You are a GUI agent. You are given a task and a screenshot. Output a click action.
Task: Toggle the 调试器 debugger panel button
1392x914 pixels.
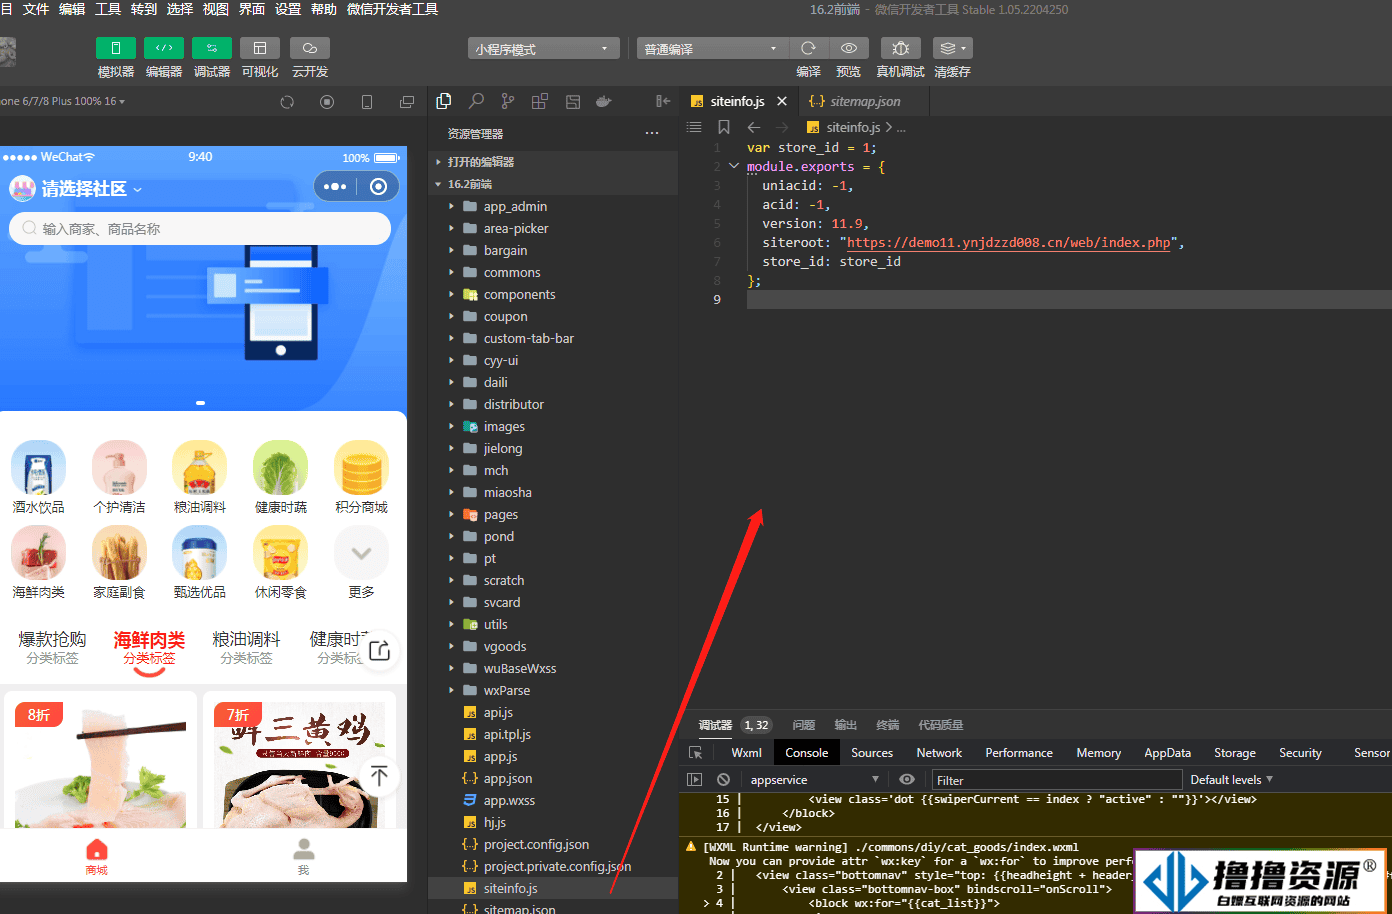point(212,48)
